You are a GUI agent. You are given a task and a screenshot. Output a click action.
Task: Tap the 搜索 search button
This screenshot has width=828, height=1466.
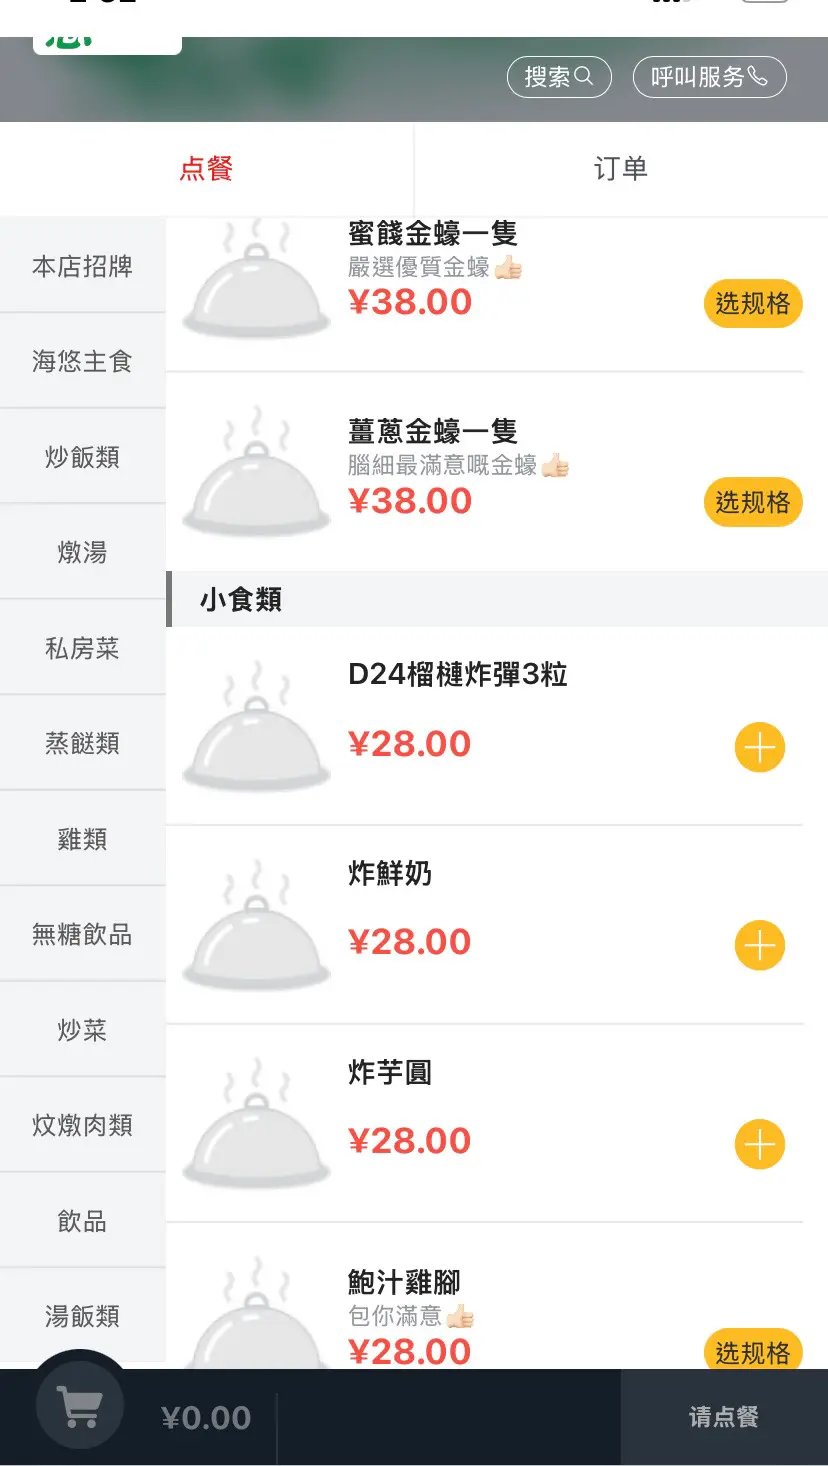point(558,77)
